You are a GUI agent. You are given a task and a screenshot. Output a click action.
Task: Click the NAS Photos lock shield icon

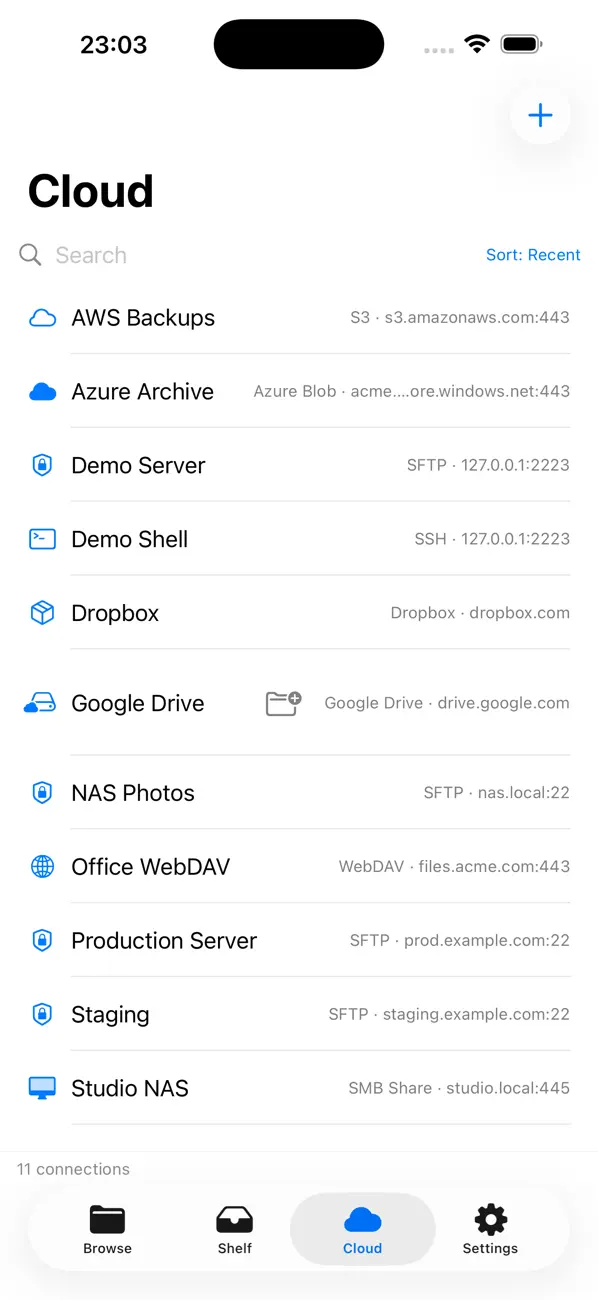[x=42, y=793]
